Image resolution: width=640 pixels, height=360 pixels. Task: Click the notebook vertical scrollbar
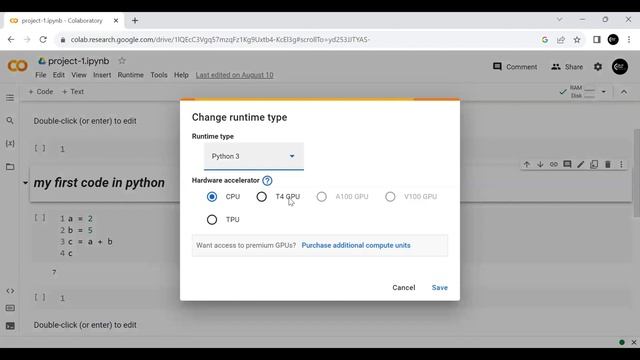[636, 173]
